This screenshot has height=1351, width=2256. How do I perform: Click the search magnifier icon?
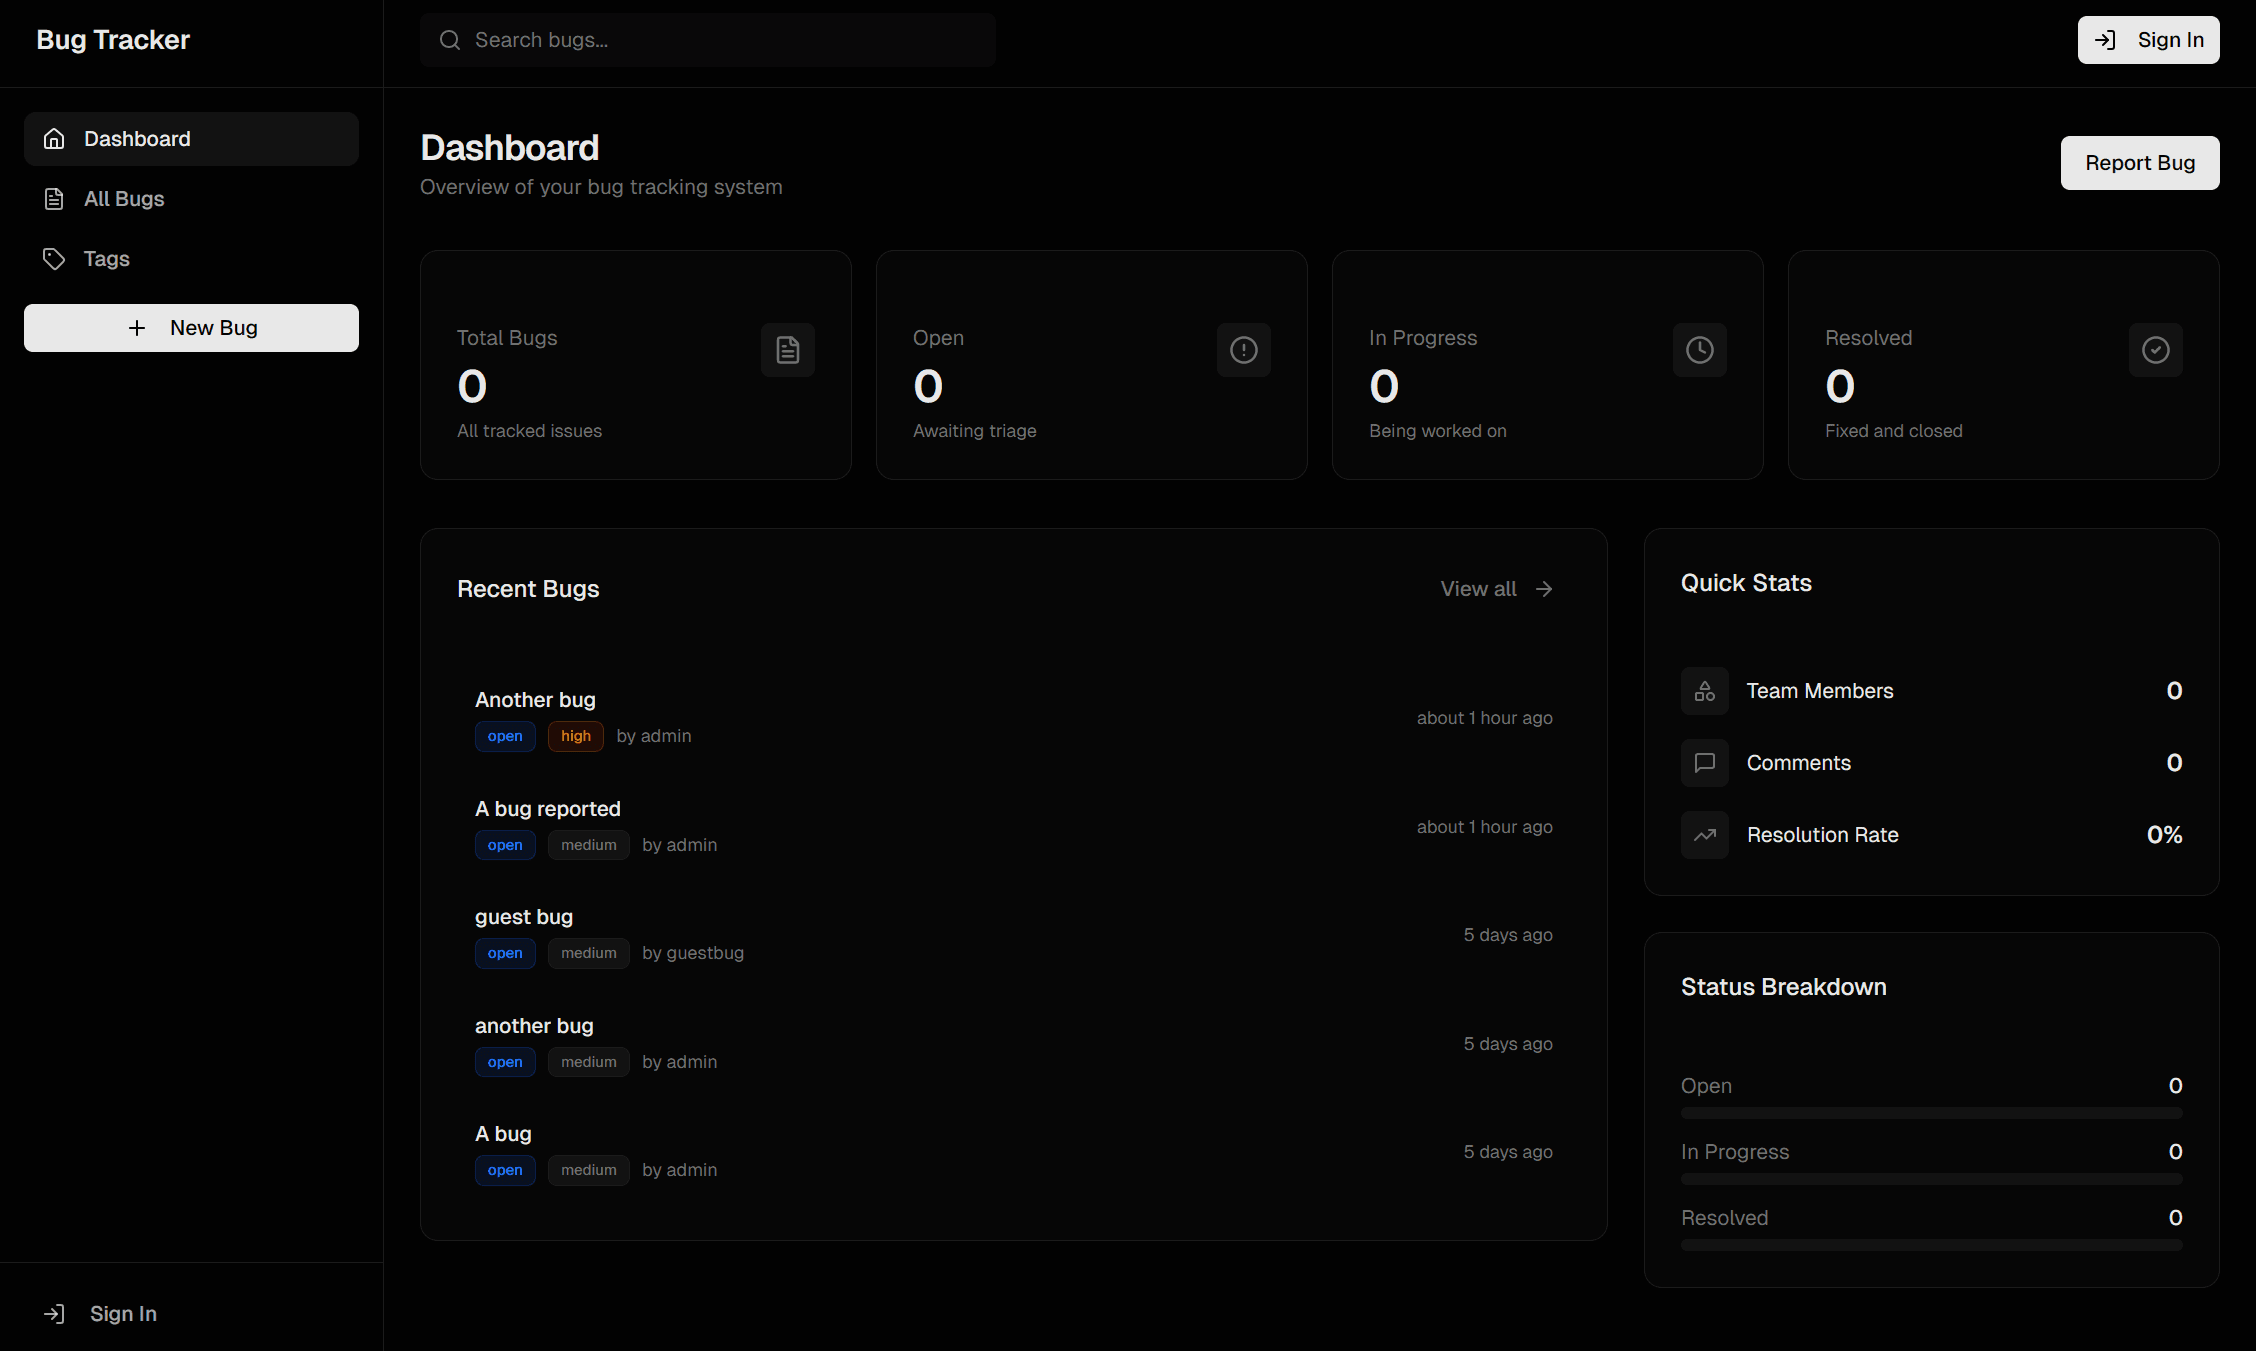point(449,40)
